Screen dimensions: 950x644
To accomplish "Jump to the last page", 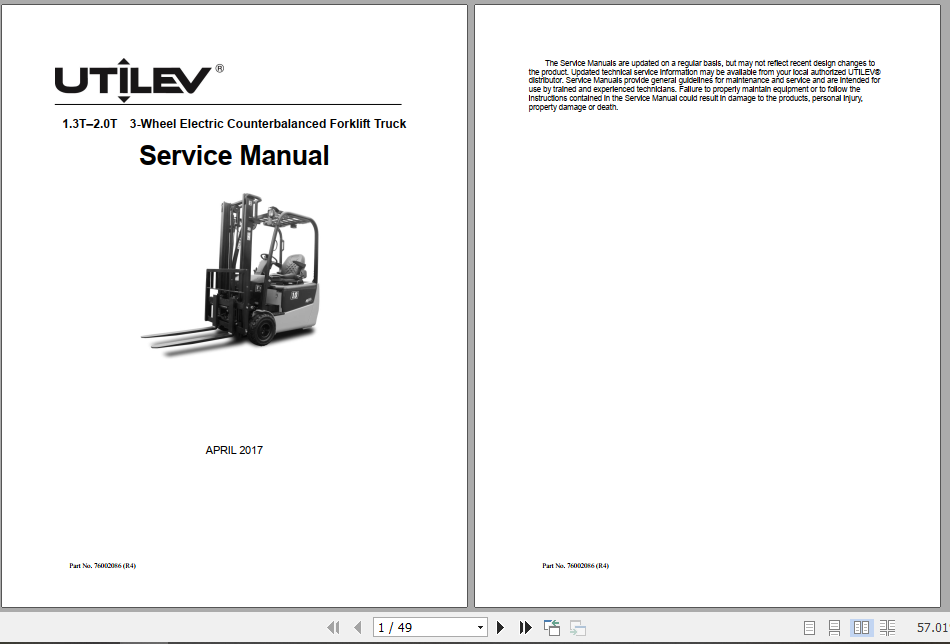I will [525, 628].
